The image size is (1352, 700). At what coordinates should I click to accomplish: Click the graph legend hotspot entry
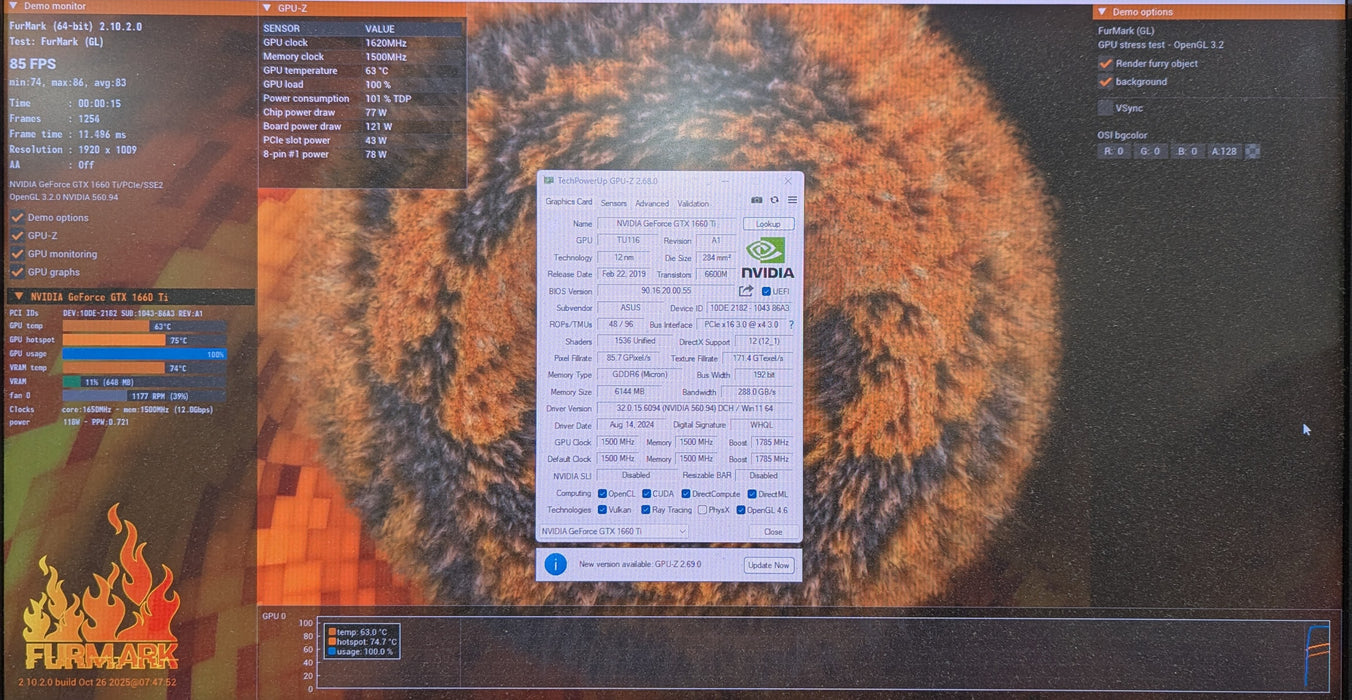click(362, 642)
